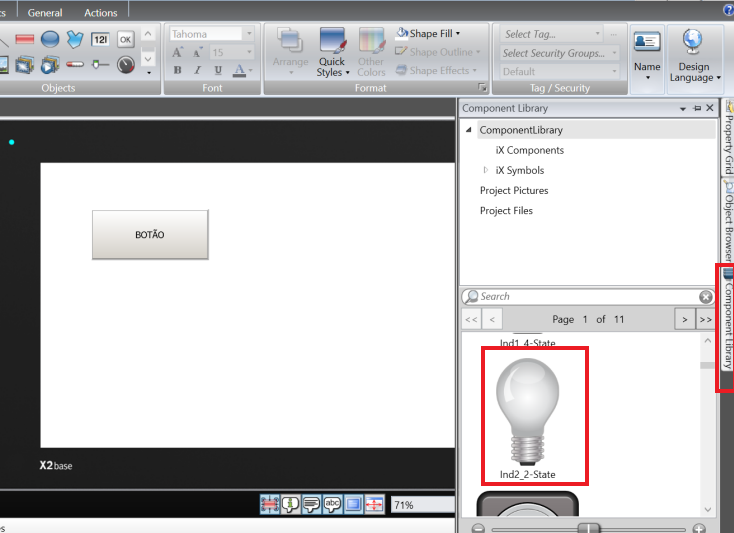
Task: Toggle the 'abc' text display in status bar
Action: [332, 505]
